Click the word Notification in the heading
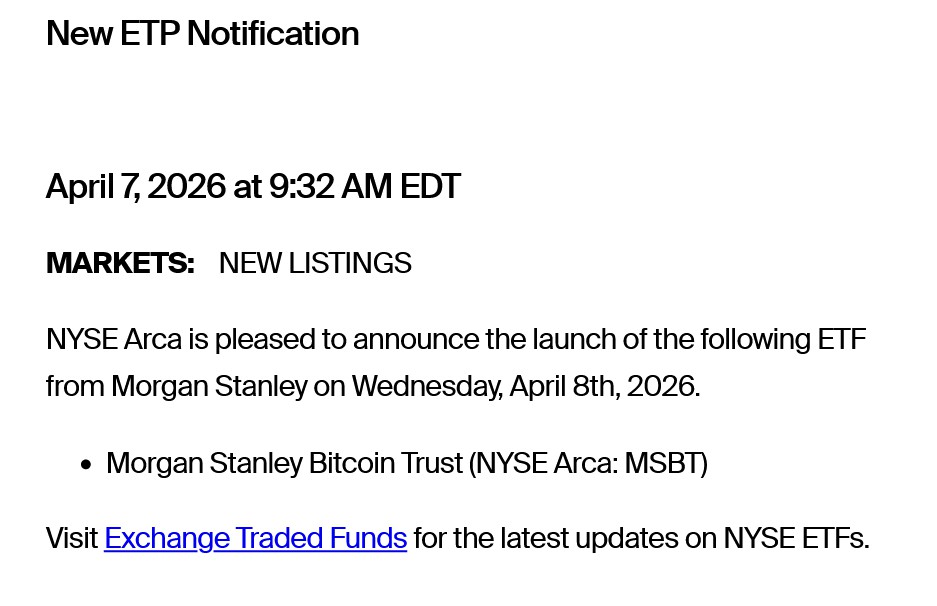 [x=272, y=34]
